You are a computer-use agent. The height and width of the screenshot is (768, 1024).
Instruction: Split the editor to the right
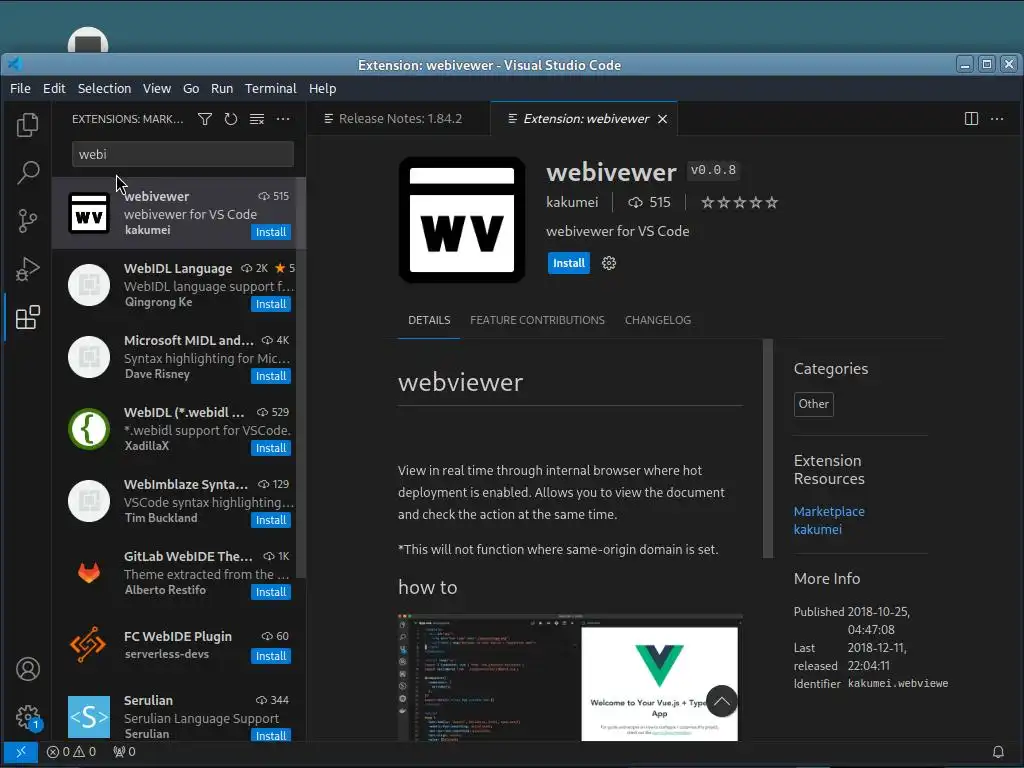[971, 119]
